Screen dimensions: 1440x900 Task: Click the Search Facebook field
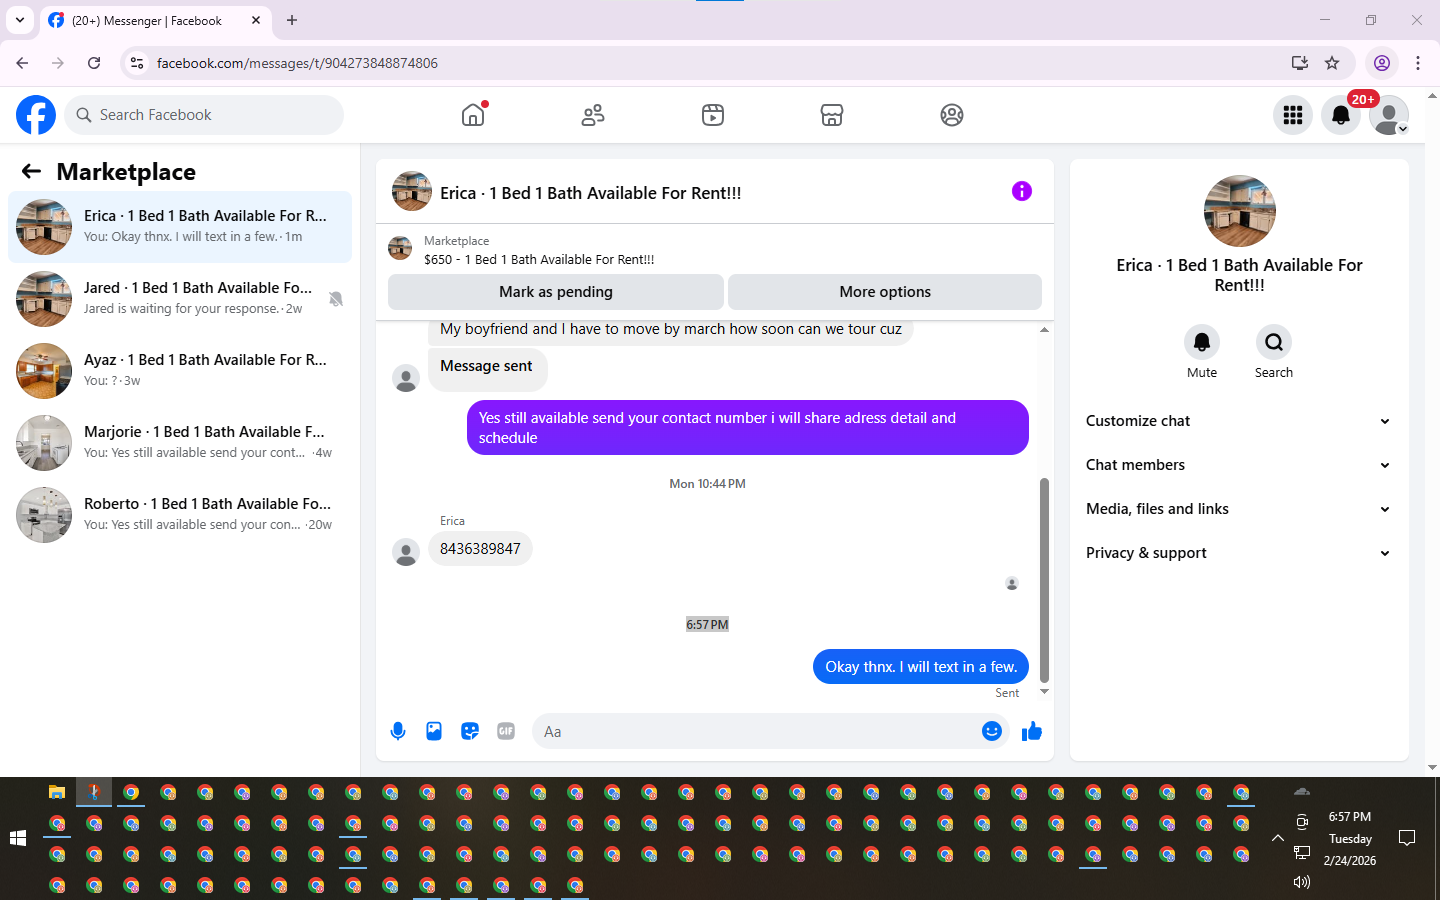204,115
